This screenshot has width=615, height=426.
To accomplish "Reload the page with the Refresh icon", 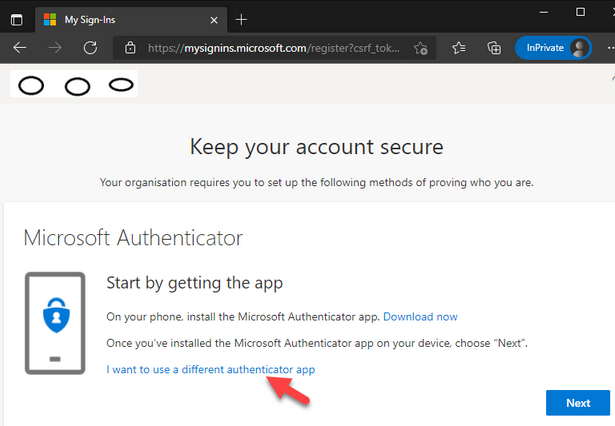I will (x=90, y=48).
